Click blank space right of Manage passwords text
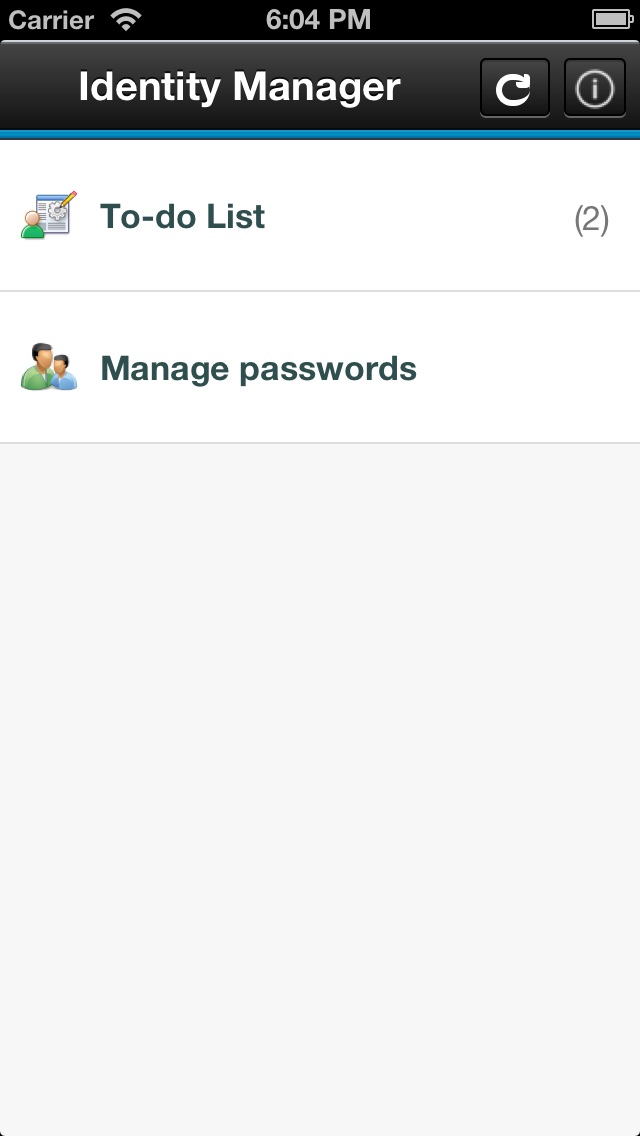The image size is (640, 1136). pos(530,369)
